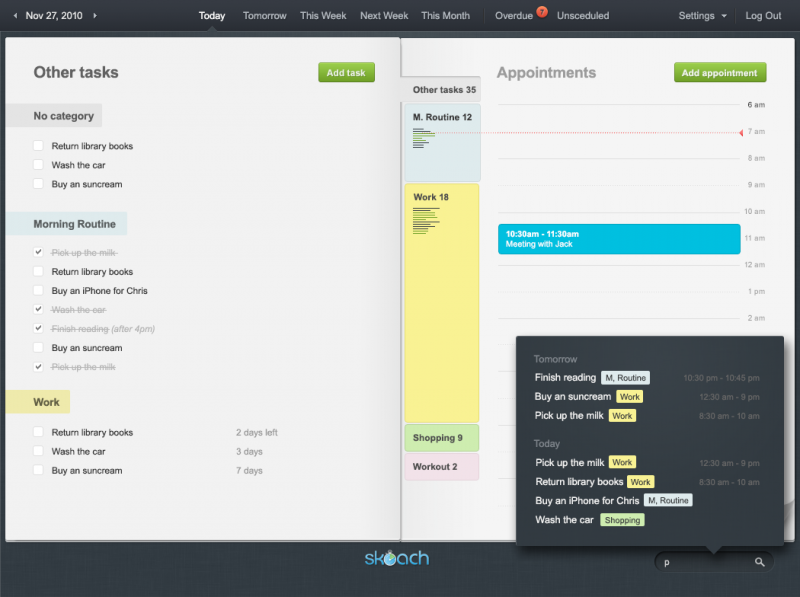
Task: Select the yellow Work 18 category block
Action: tap(442, 302)
